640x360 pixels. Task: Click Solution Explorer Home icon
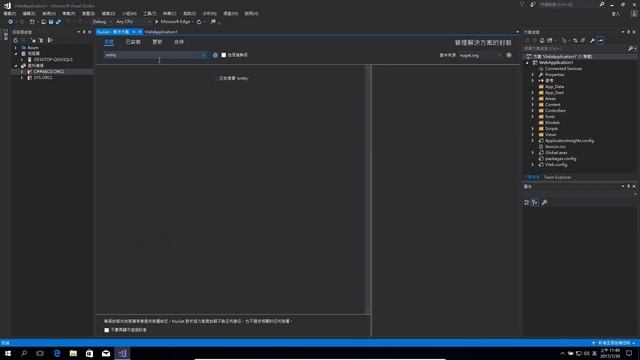[x=542, y=40]
